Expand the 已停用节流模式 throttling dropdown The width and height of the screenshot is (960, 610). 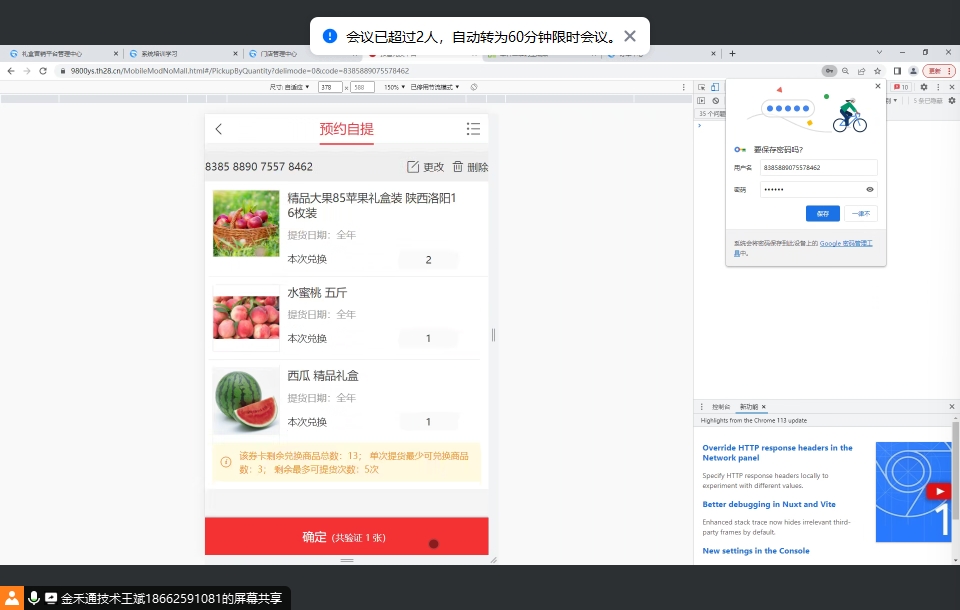point(435,87)
